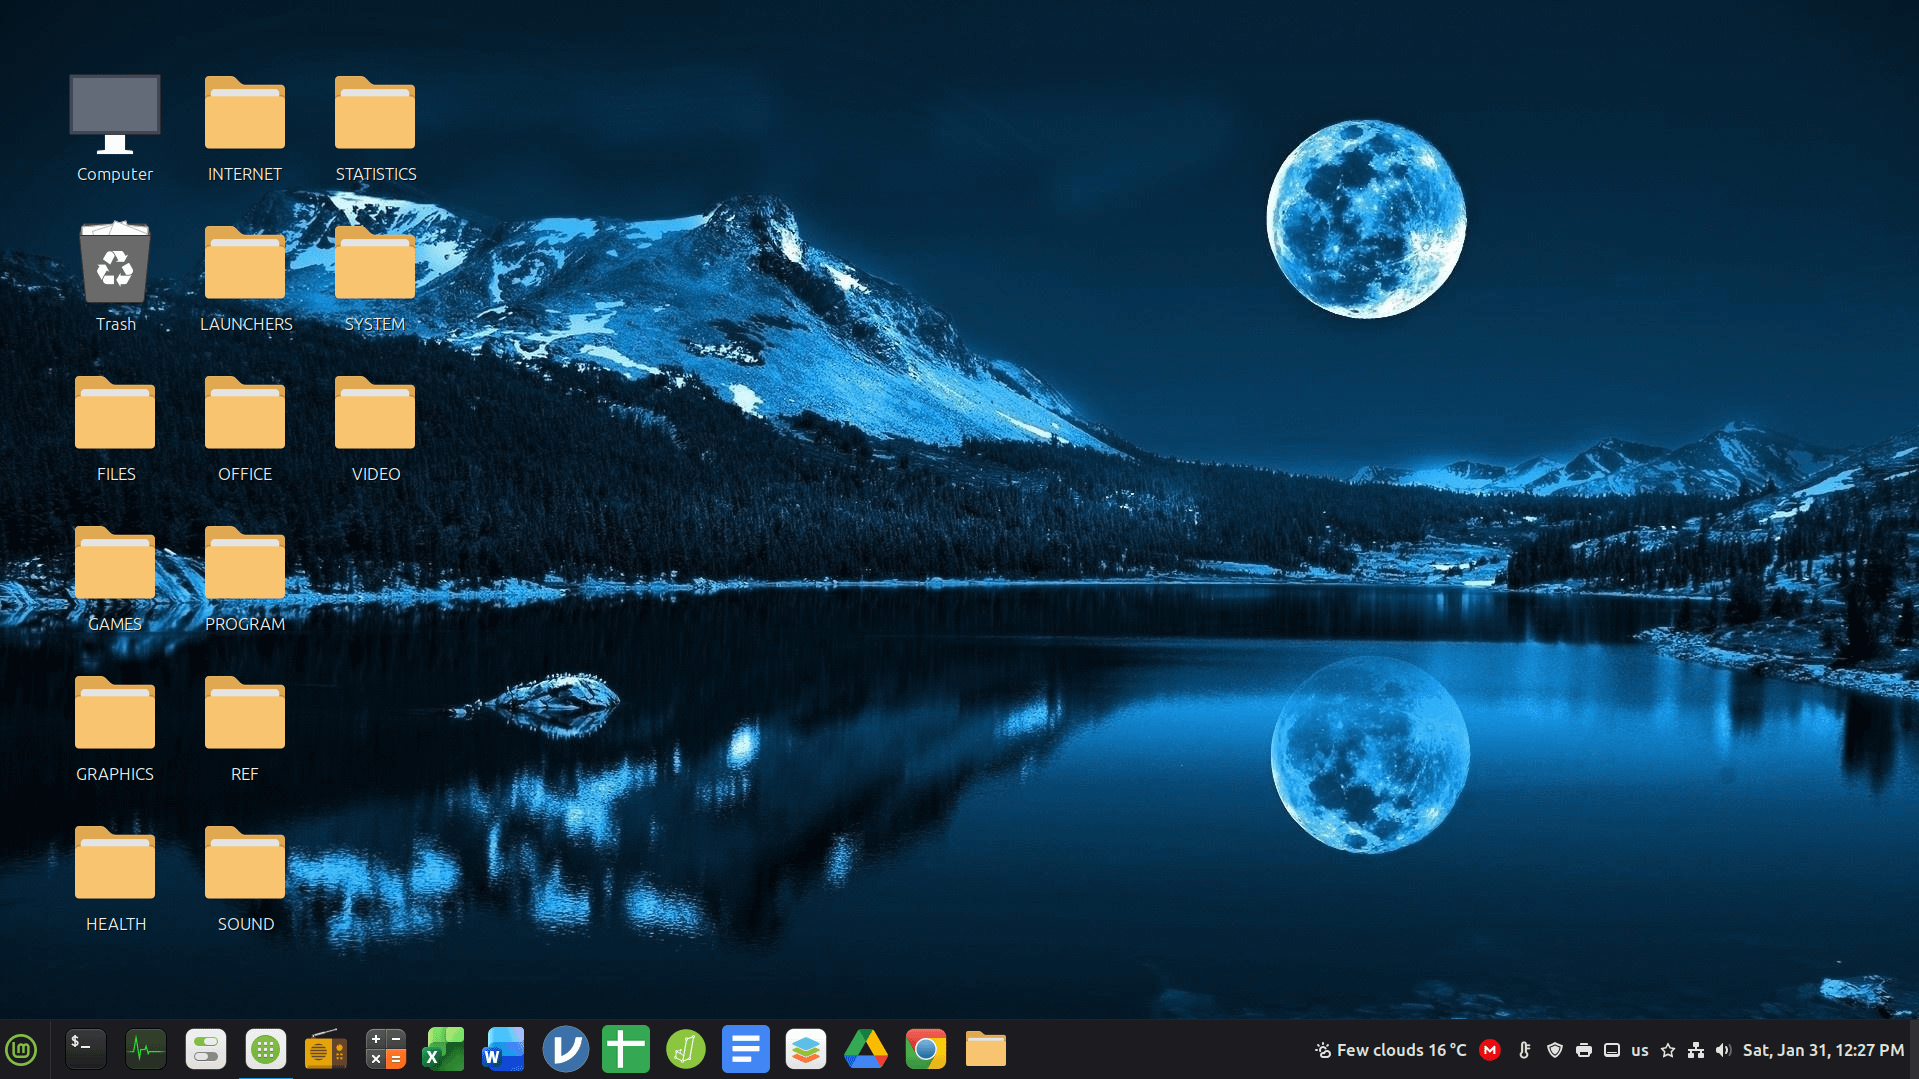1919x1079 pixels.
Task: Launch Microsoft Word
Action: click(x=502, y=1049)
